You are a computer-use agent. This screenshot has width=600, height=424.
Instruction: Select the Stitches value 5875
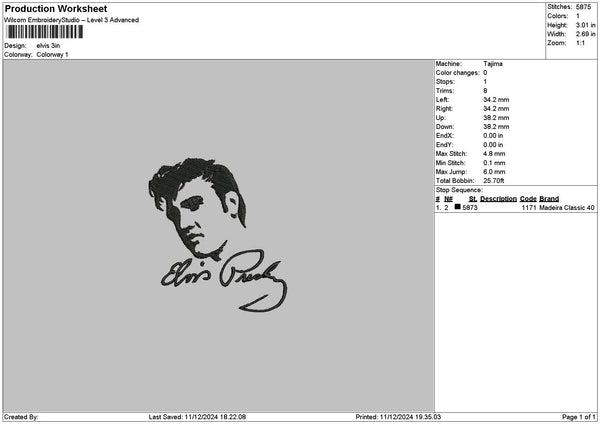583,7
